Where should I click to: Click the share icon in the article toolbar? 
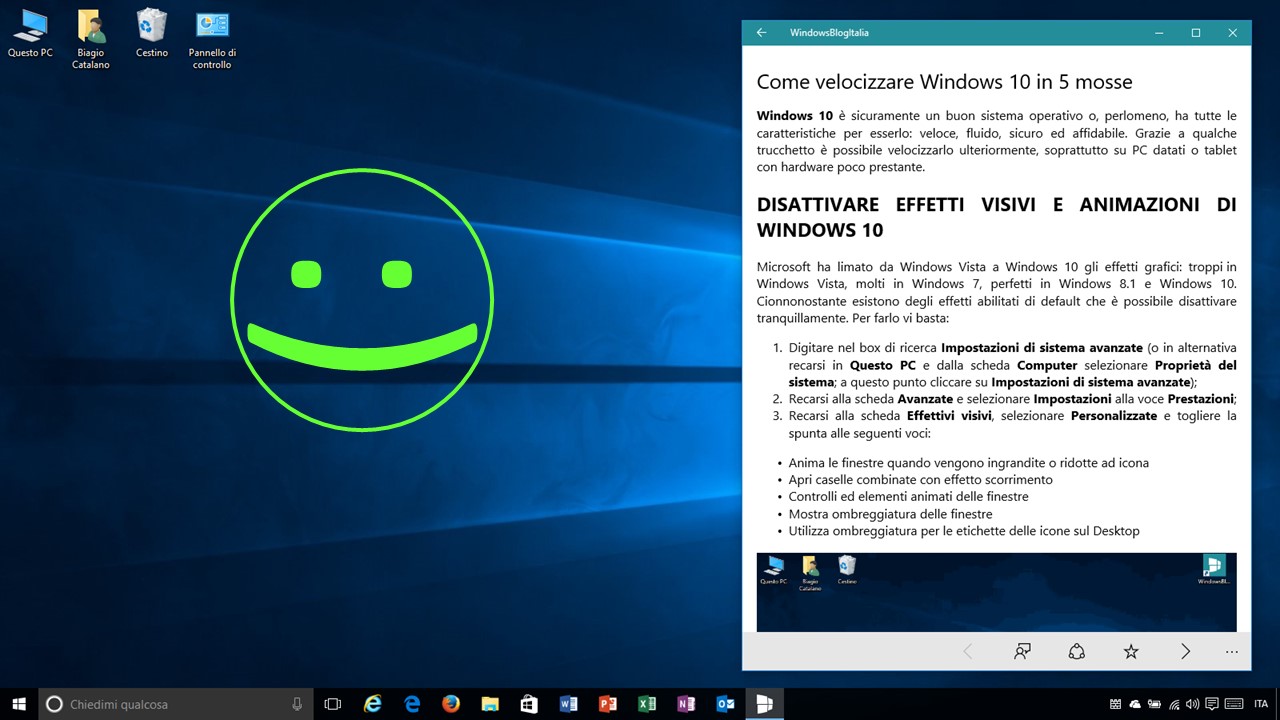click(1076, 651)
